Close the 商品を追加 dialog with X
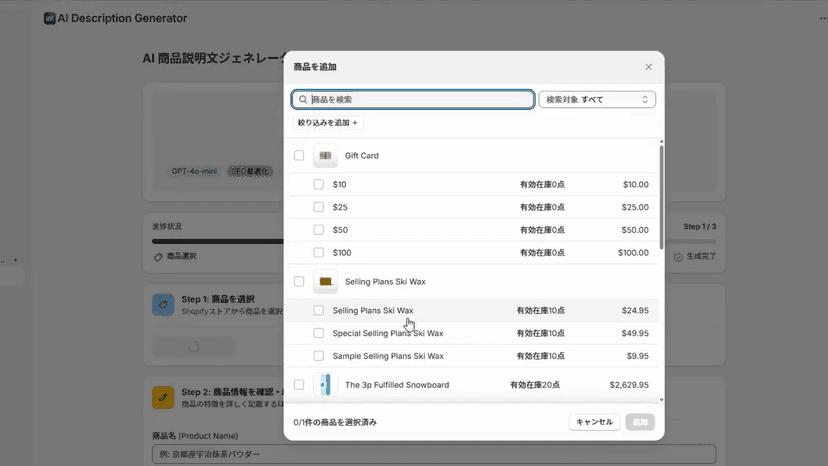Image resolution: width=828 pixels, height=466 pixels. [648, 67]
